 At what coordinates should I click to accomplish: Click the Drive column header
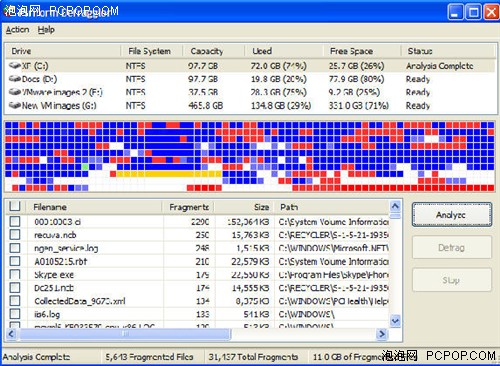pyautogui.click(x=63, y=51)
